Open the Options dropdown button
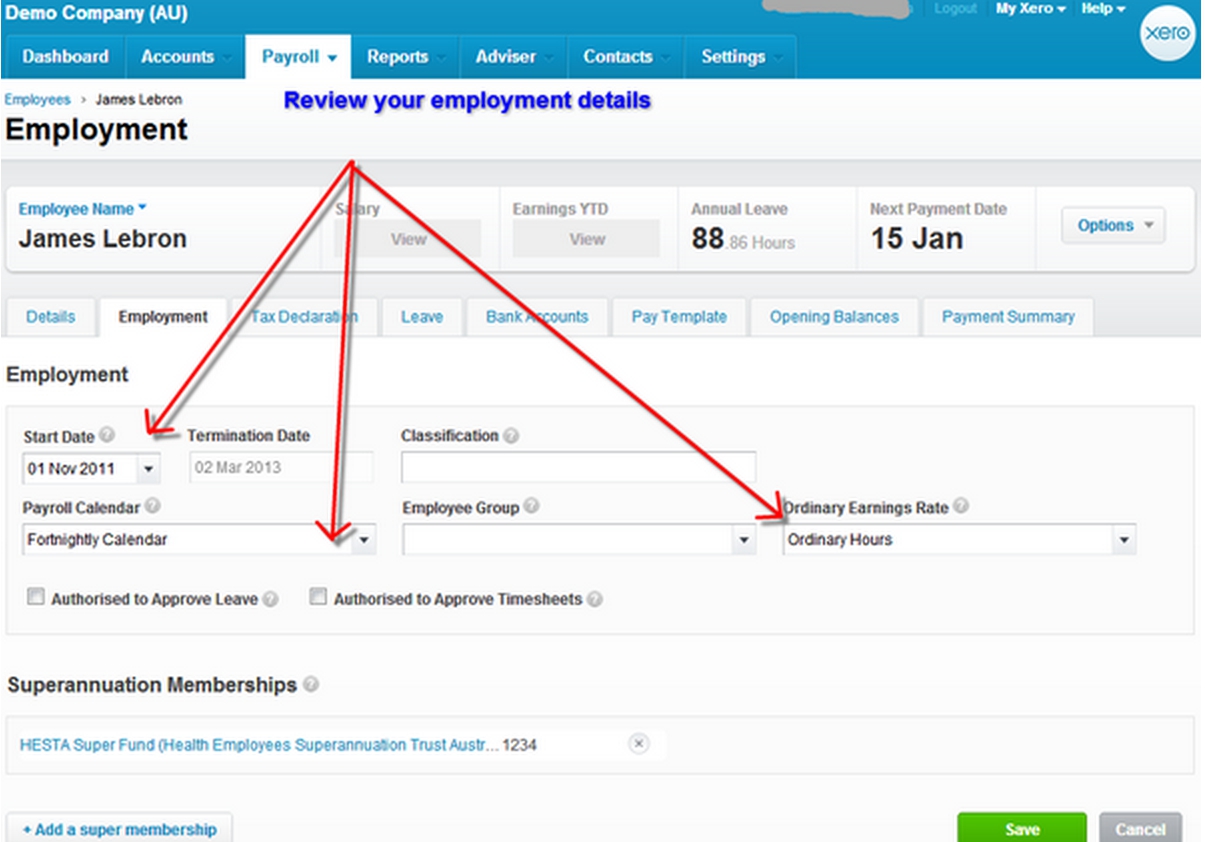The height and width of the screenshot is (842, 1205). (1113, 226)
